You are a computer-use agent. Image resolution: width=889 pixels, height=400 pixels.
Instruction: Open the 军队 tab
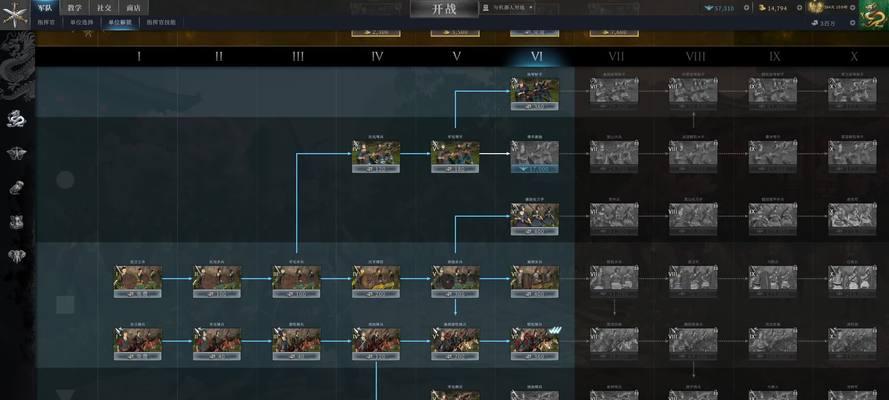(x=47, y=7)
